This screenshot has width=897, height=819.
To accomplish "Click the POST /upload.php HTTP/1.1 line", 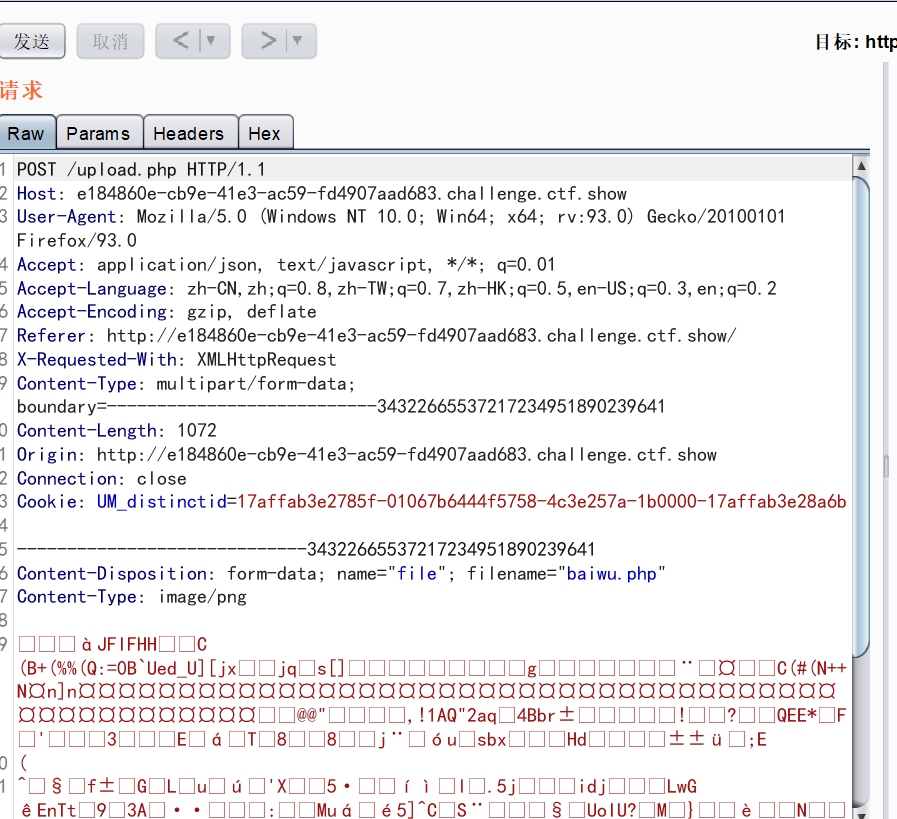I will (x=141, y=170).
